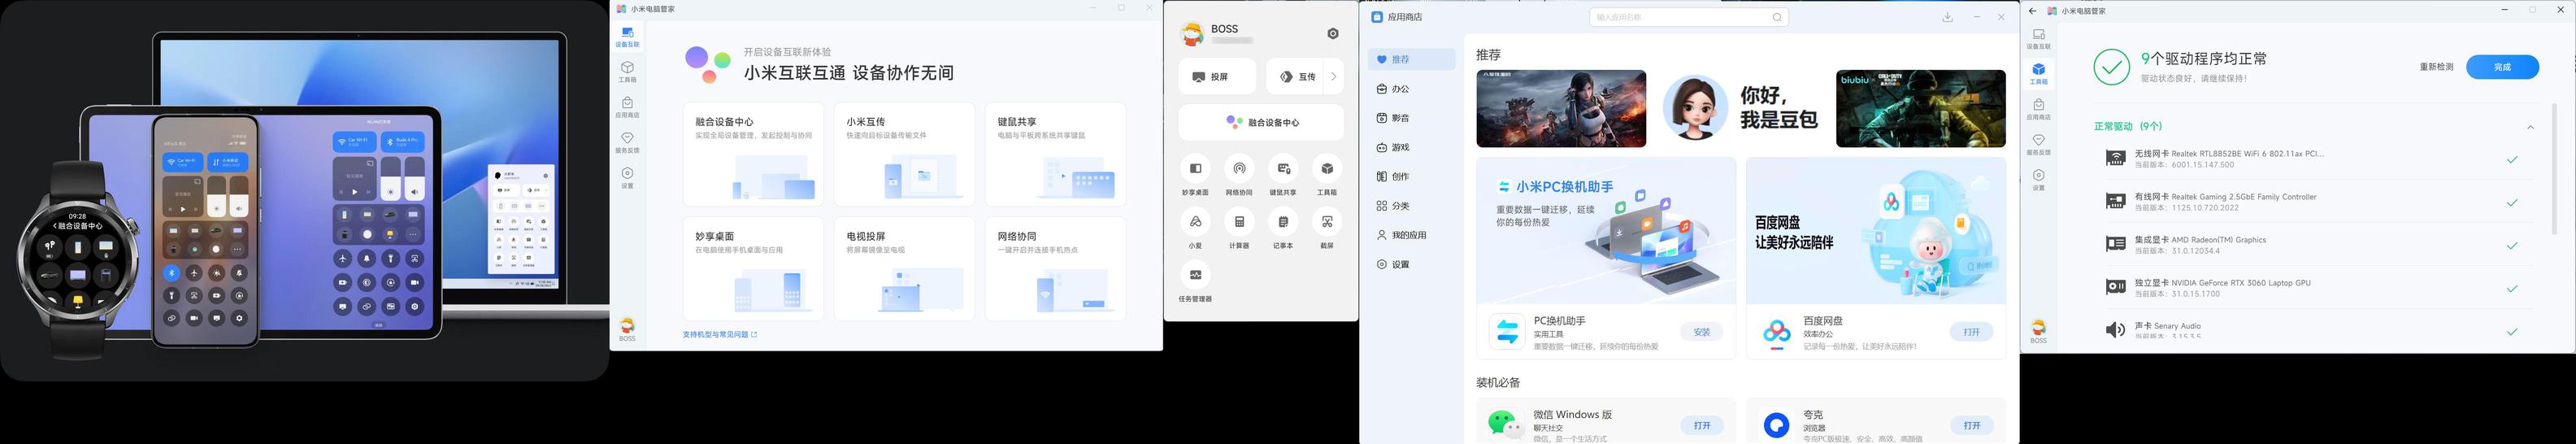This screenshot has height=444, width=2576.
Task: Click 打开 for 百度网盘
Action: 1971,332
